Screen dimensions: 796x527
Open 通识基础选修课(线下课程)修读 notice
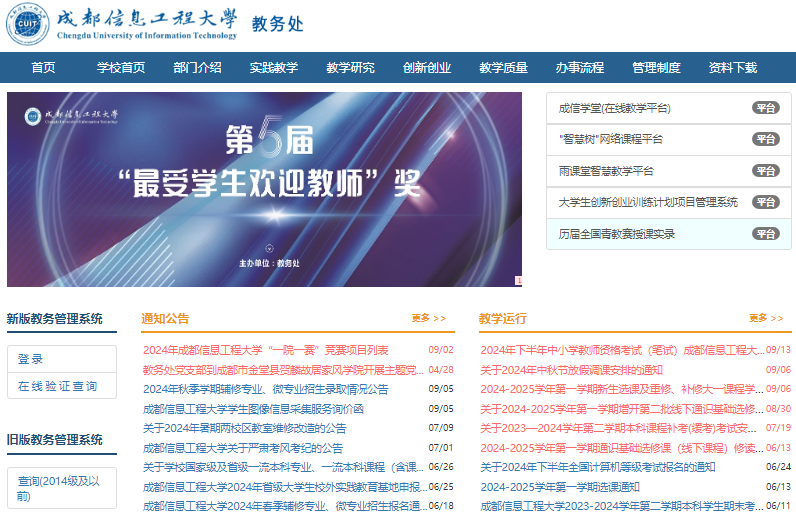[622, 448]
